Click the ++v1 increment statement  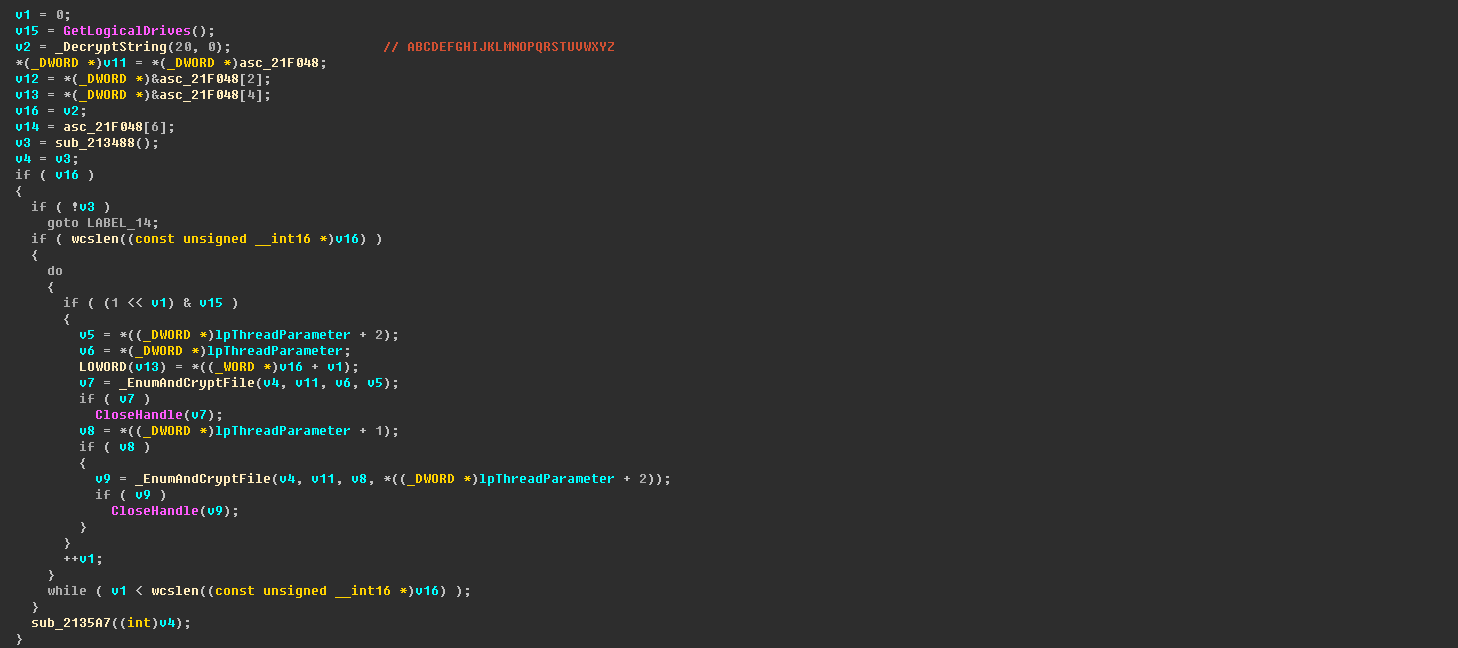click(82, 559)
